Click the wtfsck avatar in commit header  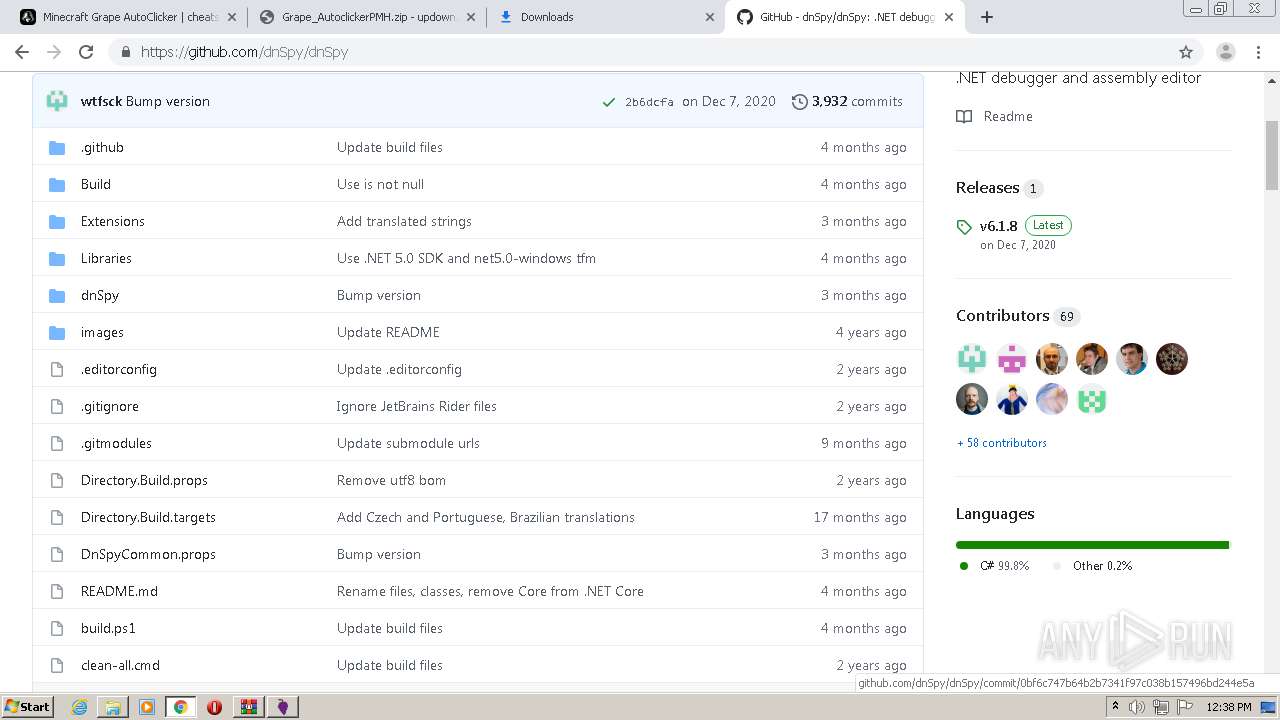click(57, 101)
